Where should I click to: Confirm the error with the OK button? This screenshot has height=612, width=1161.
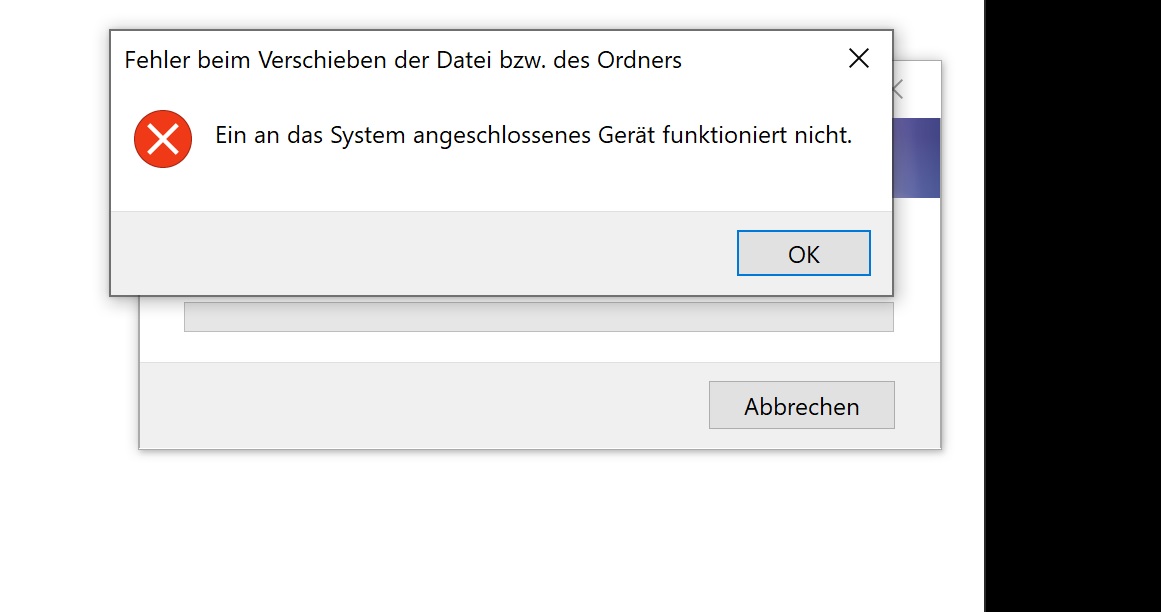(803, 253)
